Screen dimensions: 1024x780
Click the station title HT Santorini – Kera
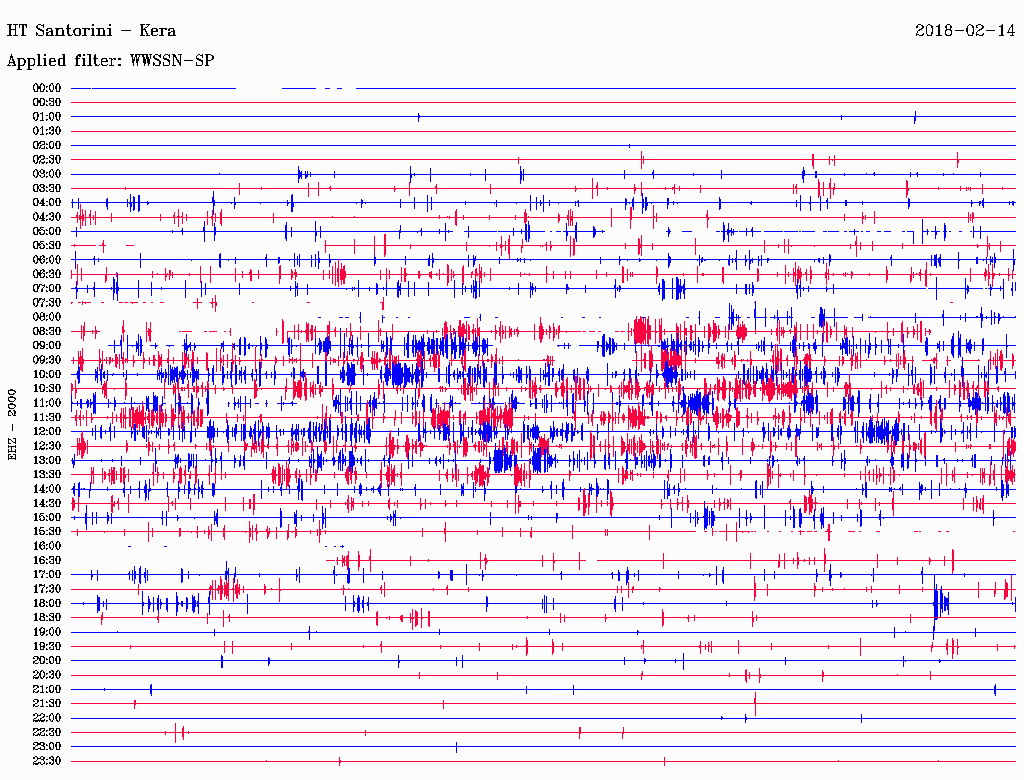(91, 31)
